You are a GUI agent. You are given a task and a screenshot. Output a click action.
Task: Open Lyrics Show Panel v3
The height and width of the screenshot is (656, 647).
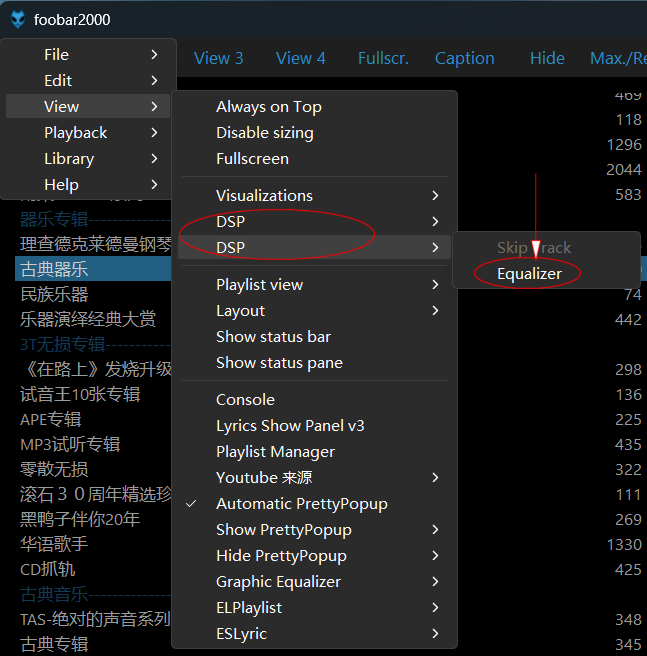click(290, 426)
